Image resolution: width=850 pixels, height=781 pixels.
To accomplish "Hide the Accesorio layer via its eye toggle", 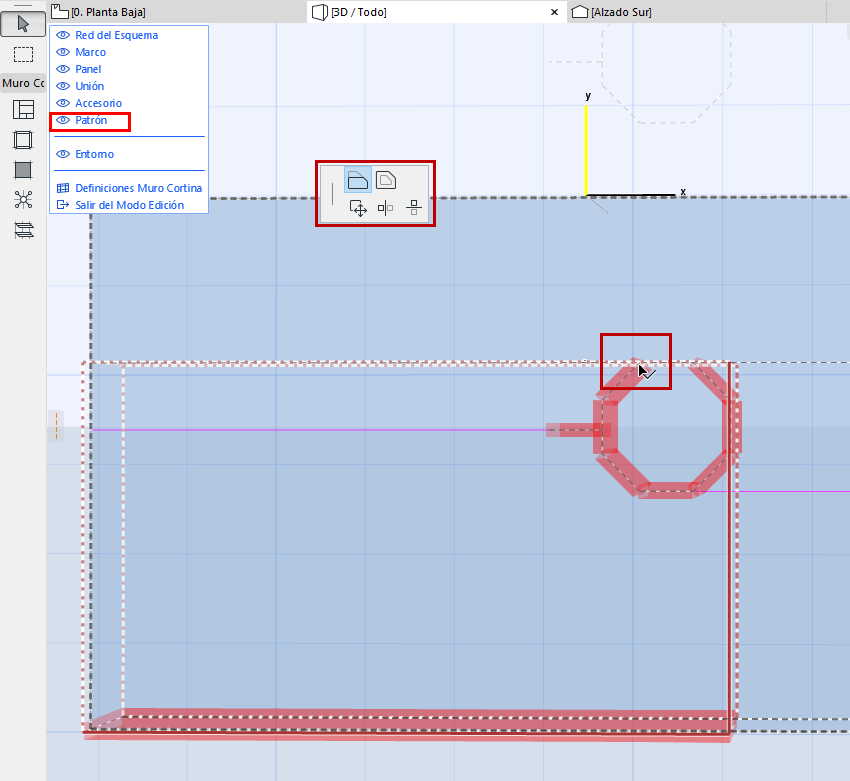I will tap(62, 103).
